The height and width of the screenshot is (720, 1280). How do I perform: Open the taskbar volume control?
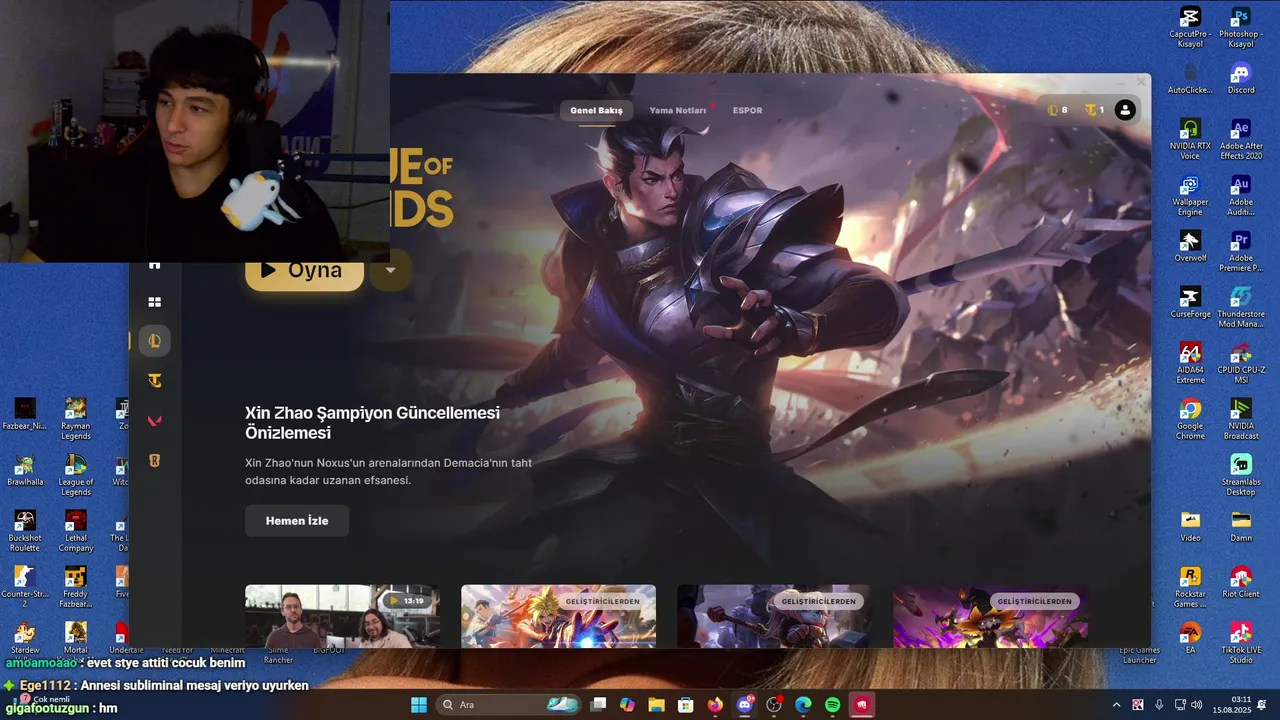click(1197, 705)
